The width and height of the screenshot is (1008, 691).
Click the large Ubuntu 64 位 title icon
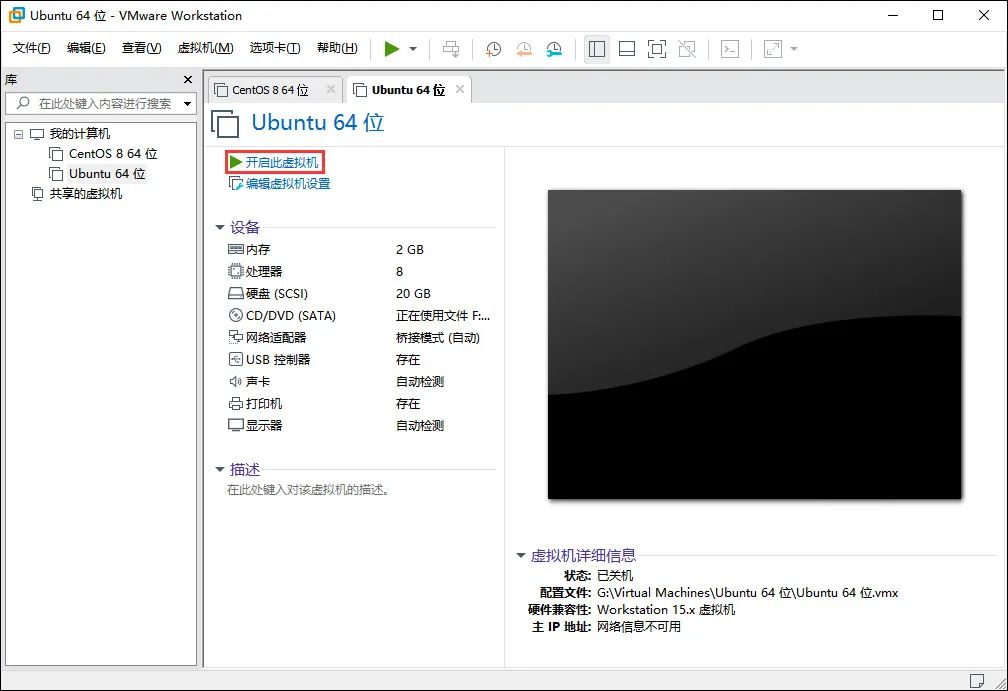coord(225,123)
